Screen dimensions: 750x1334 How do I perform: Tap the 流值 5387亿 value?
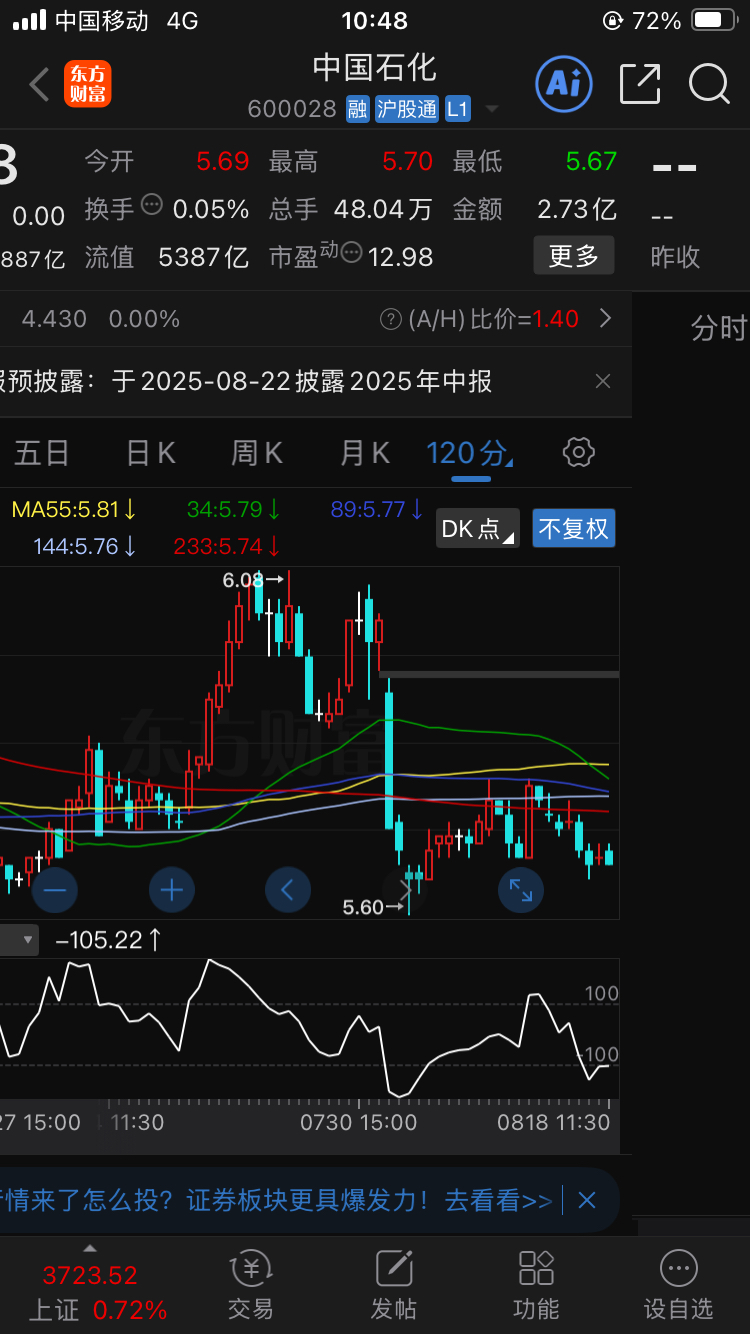(203, 257)
